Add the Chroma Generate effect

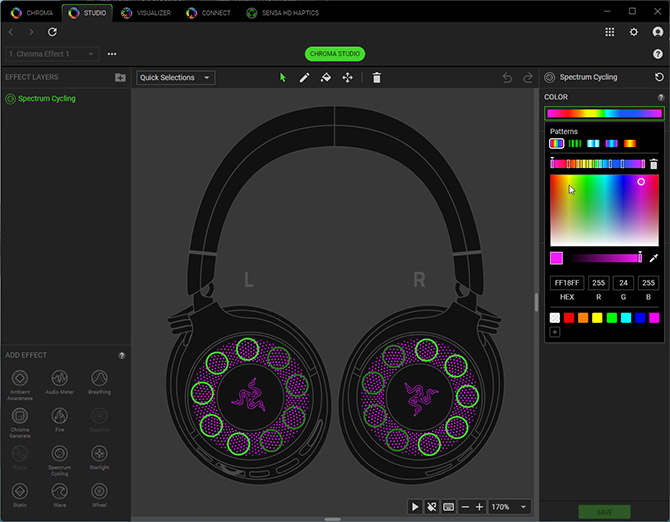(x=20, y=422)
